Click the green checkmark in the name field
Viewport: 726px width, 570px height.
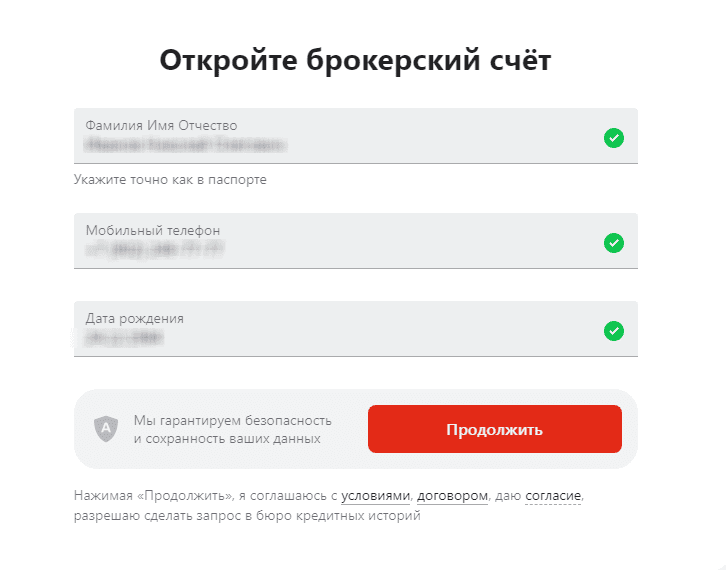point(614,138)
